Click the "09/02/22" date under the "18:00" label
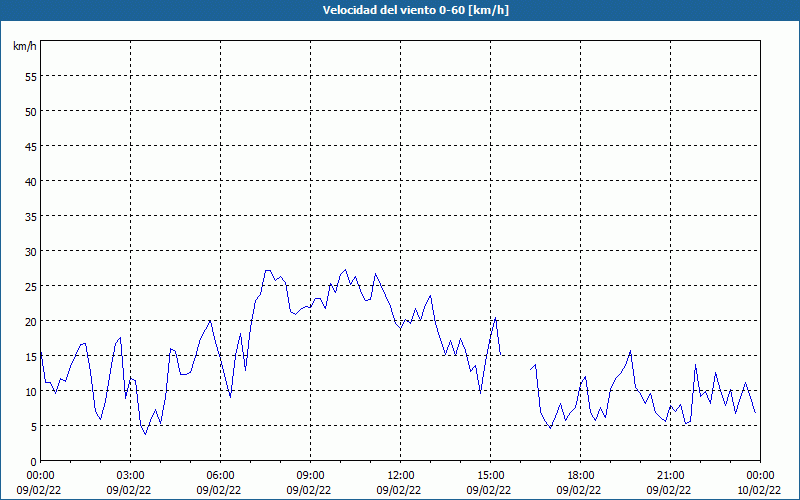The height and width of the screenshot is (500, 800). 579,490
